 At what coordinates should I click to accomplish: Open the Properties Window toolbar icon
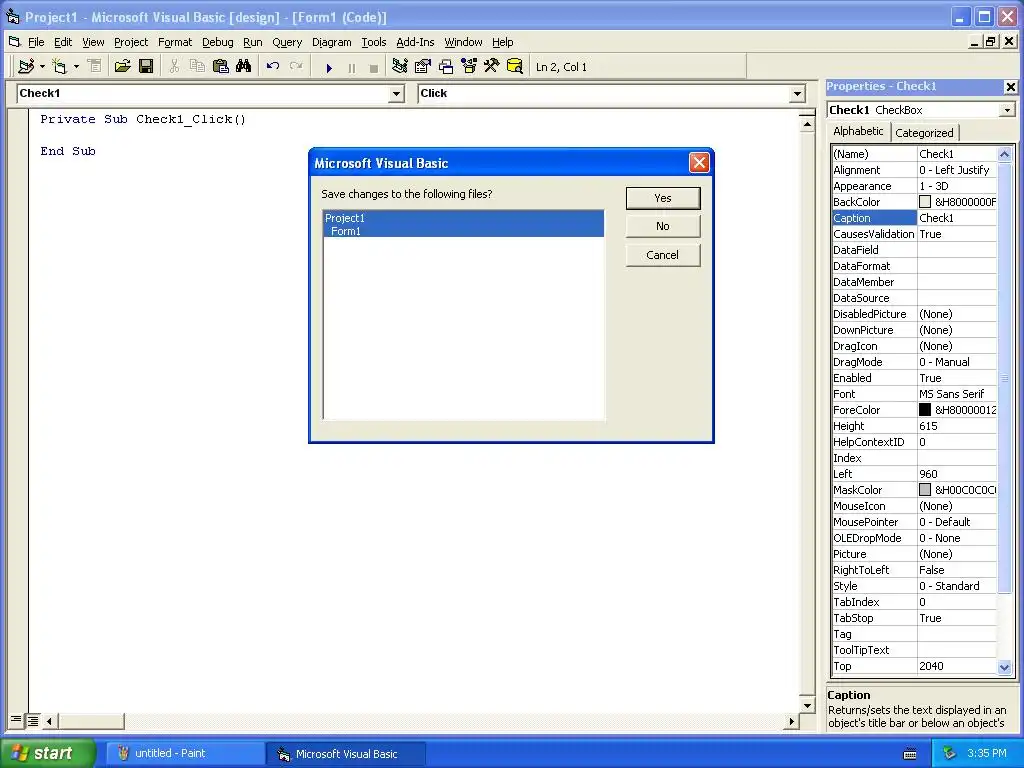tap(423, 66)
